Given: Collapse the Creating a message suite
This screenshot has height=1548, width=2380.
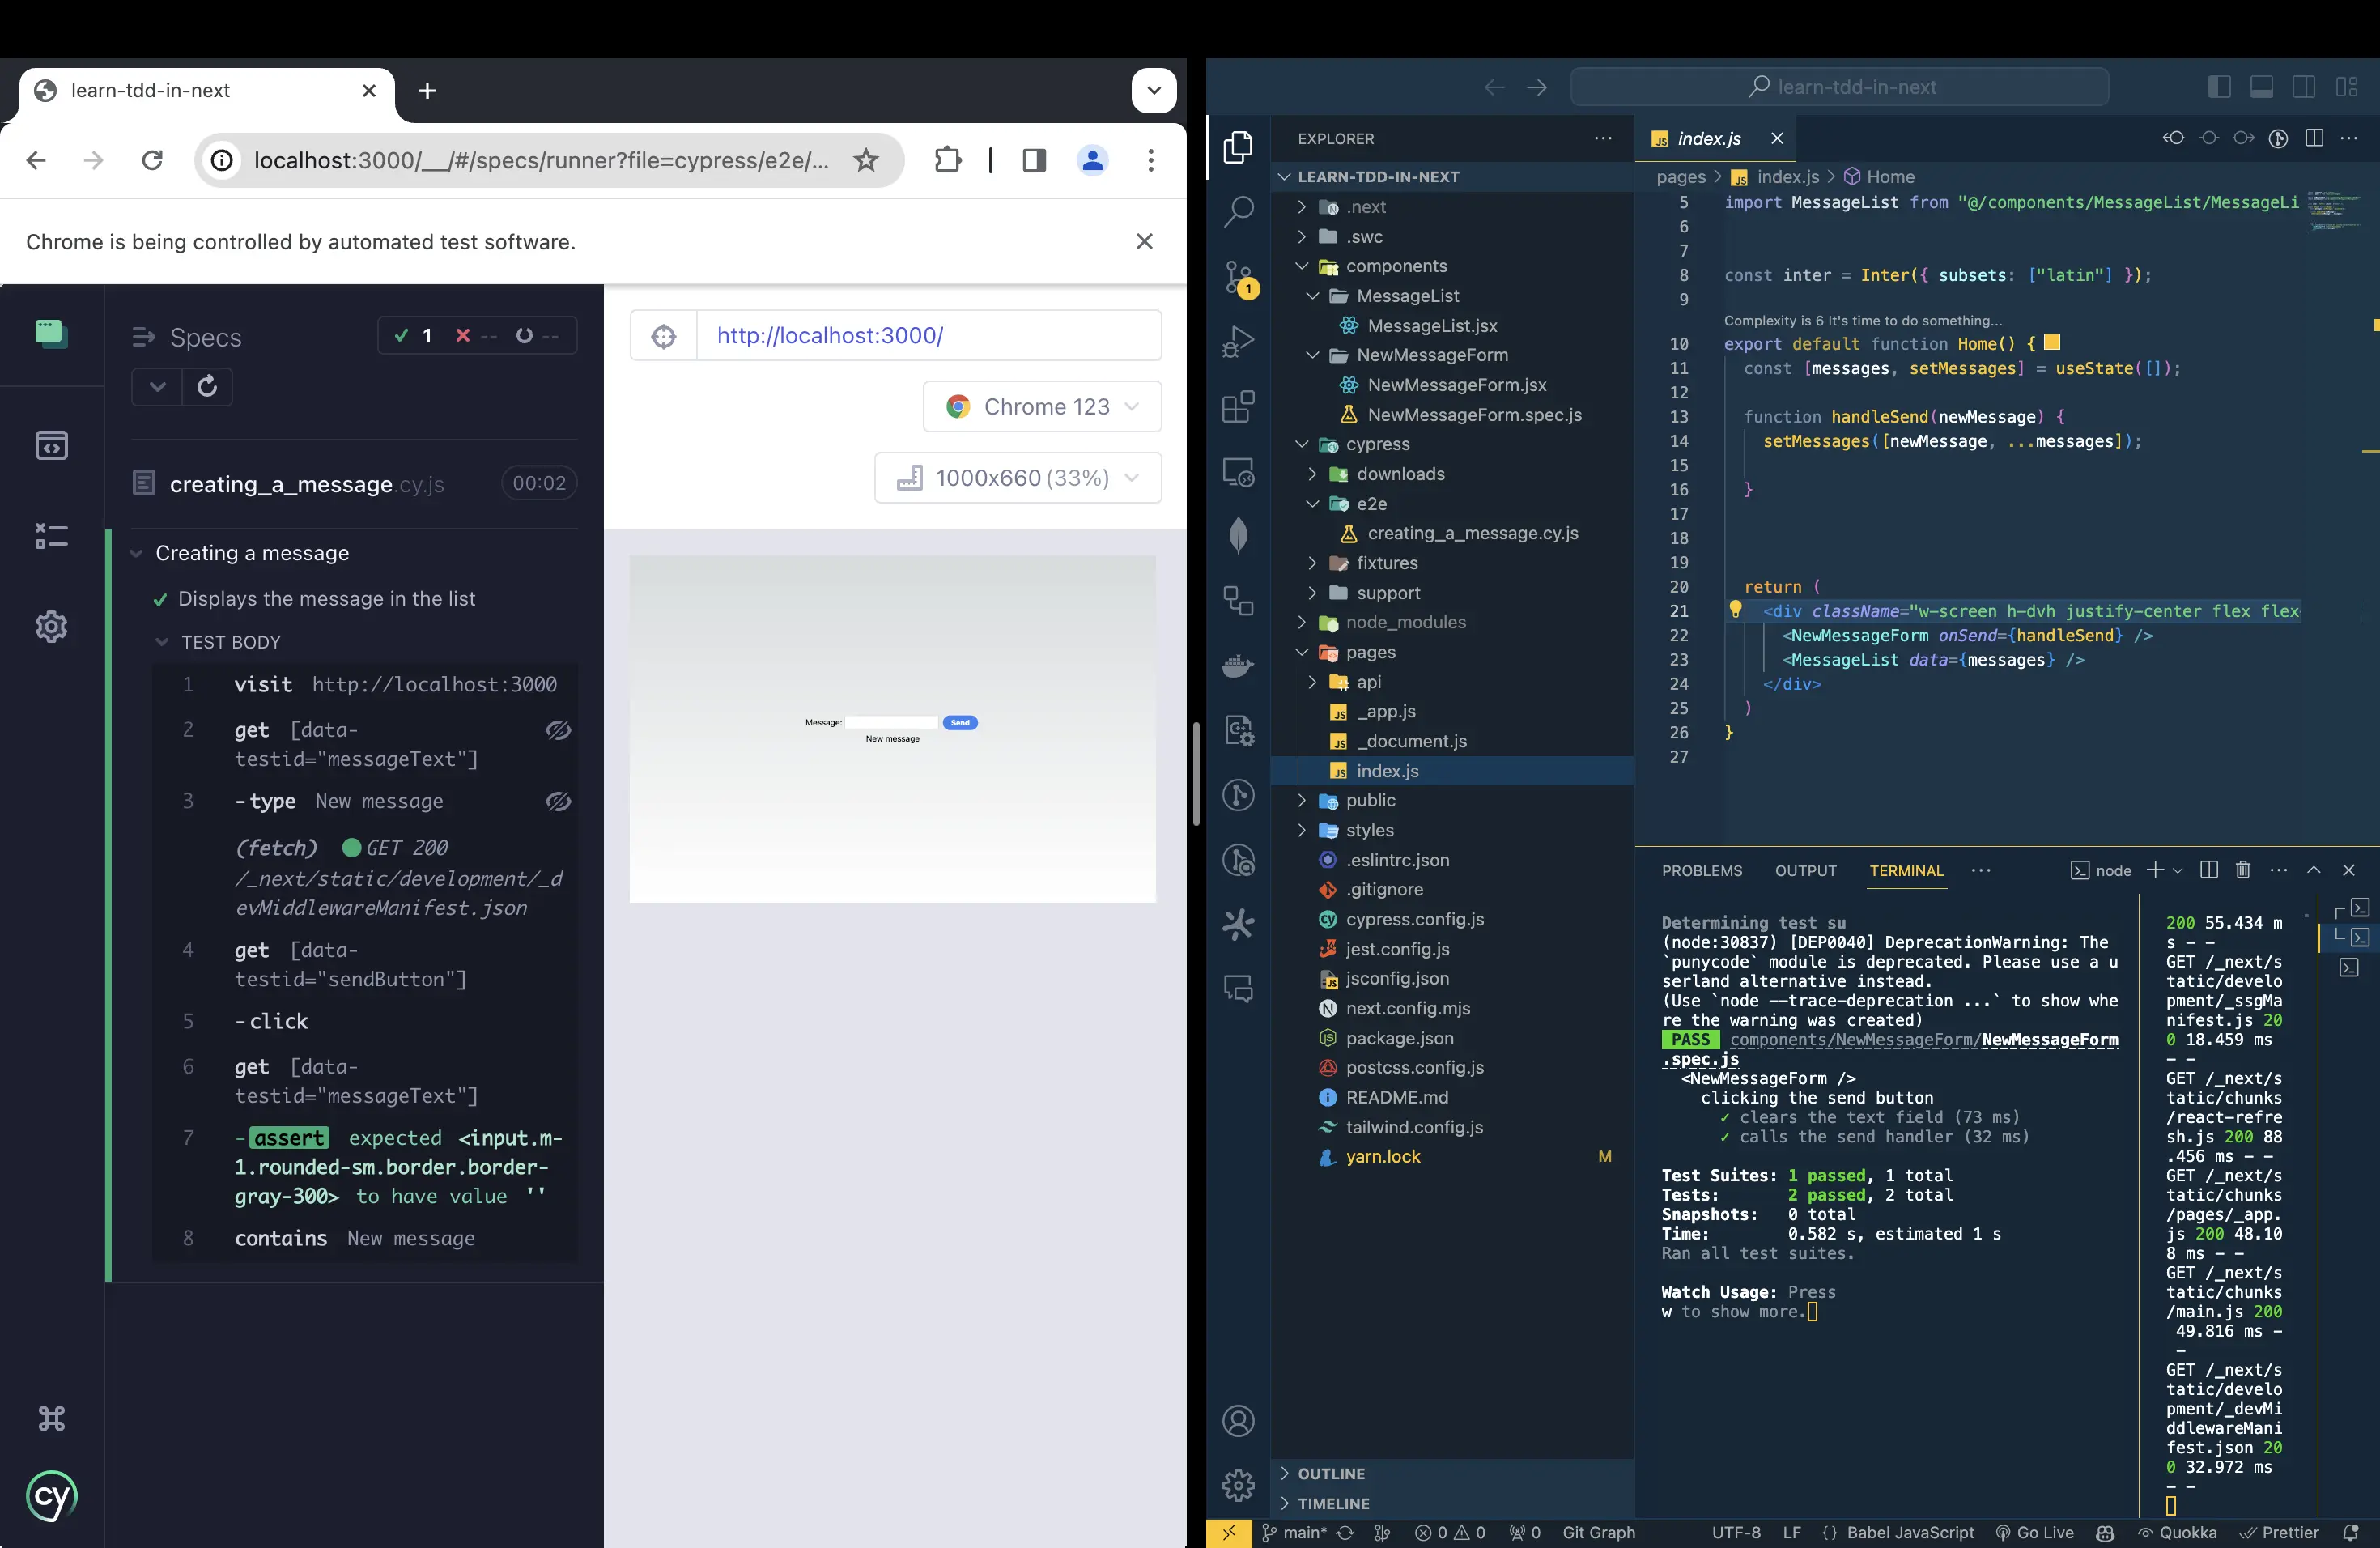Looking at the screenshot, I should coord(137,553).
